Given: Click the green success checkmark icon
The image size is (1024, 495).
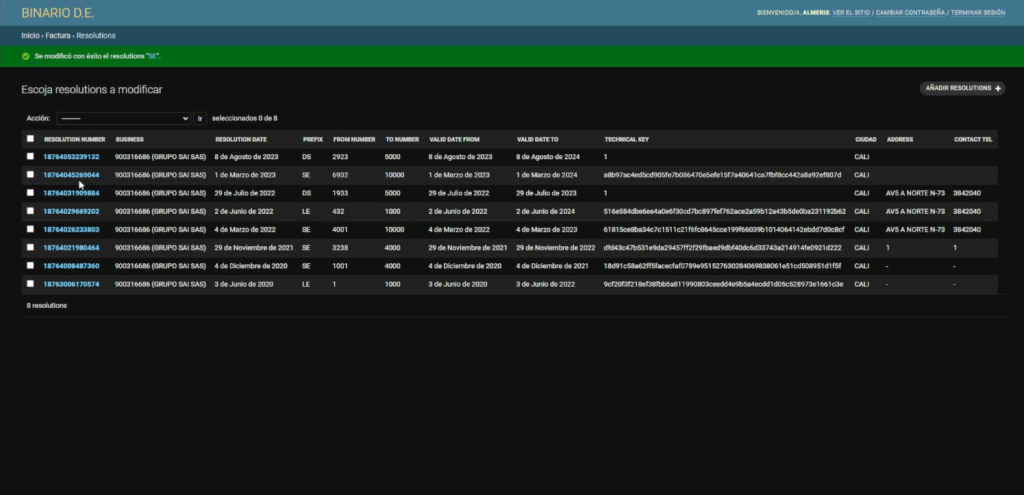Looking at the screenshot, I should [x=25, y=56].
